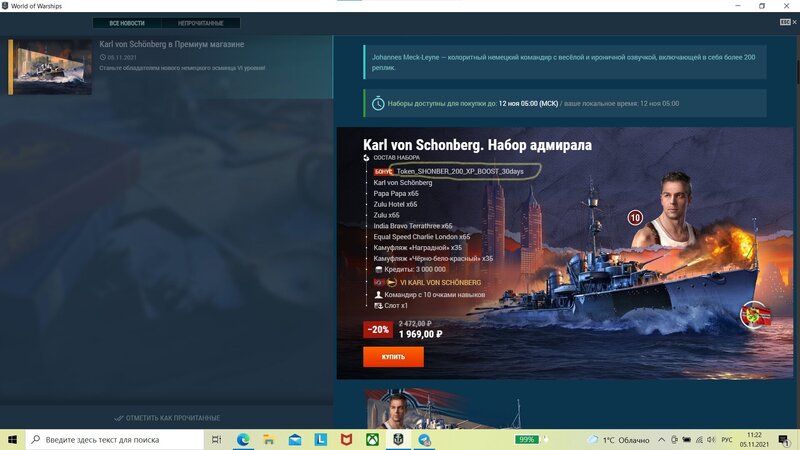Viewport: 800px width, 450px height.
Task: Open McAfee from the taskbar
Action: pyautogui.click(x=346, y=439)
